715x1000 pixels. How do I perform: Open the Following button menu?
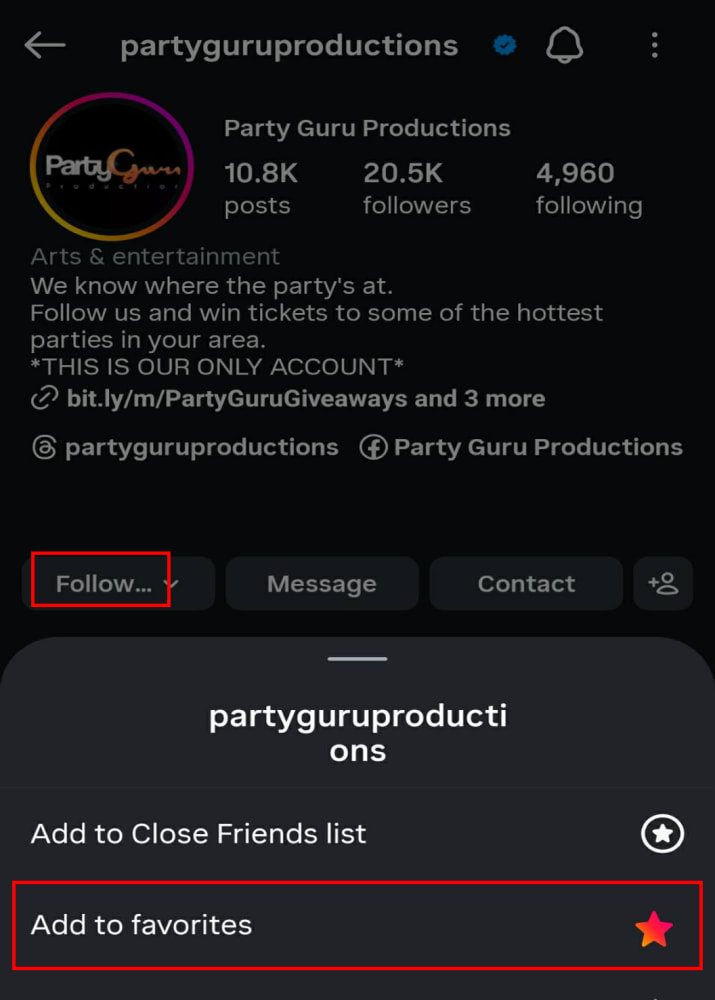point(119,584)
